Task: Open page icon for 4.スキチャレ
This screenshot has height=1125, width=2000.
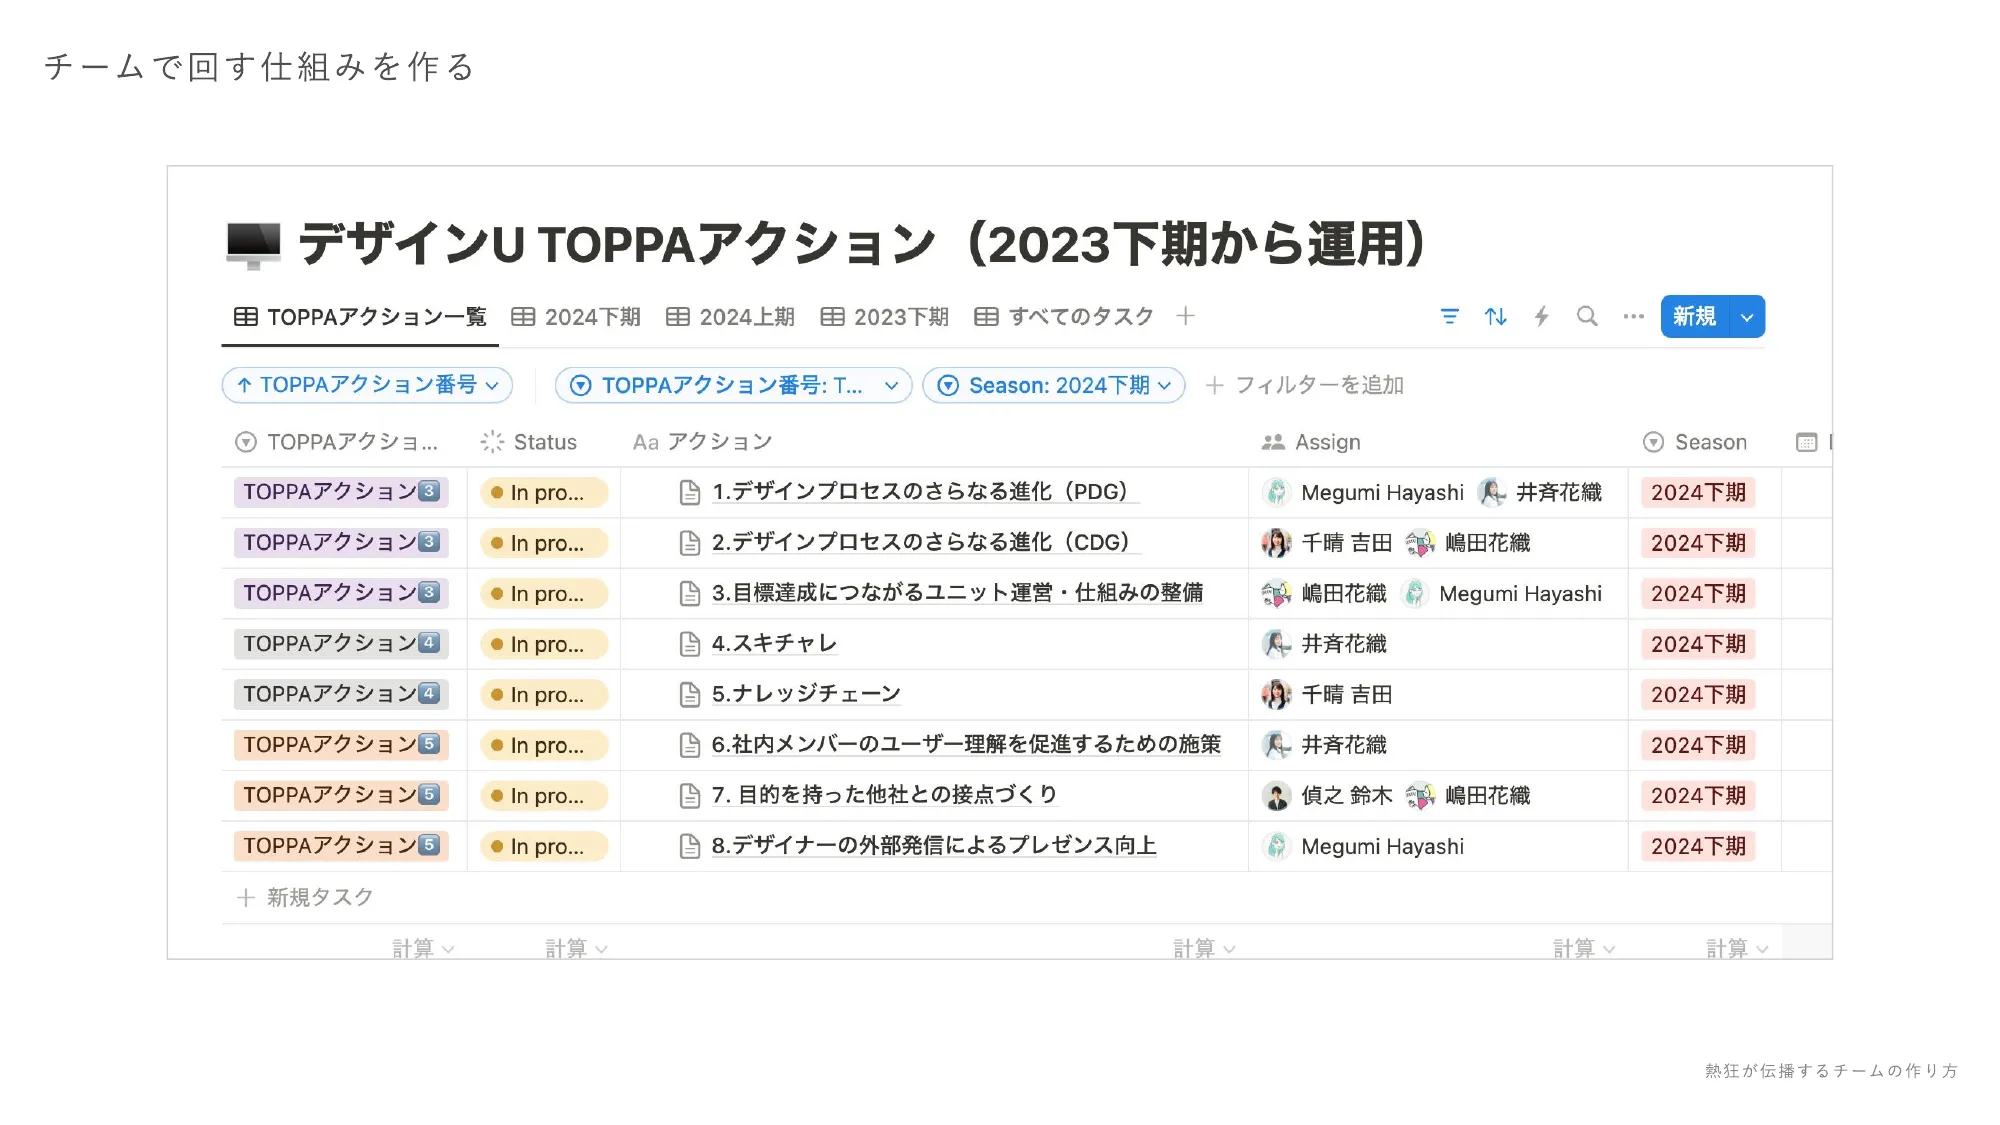Action: [x=689, y=644]
